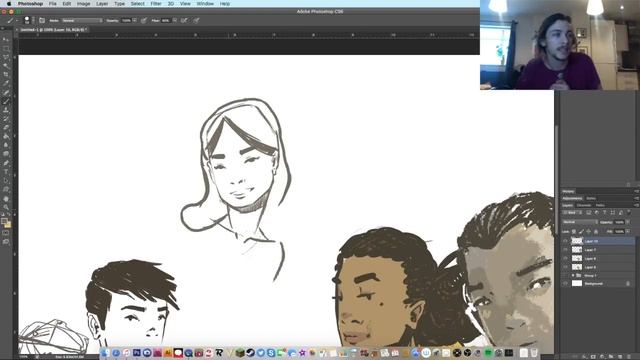Select the Quick Selection tool
Viewport: 640px width, 360px height.
click(x=6, y=66)
